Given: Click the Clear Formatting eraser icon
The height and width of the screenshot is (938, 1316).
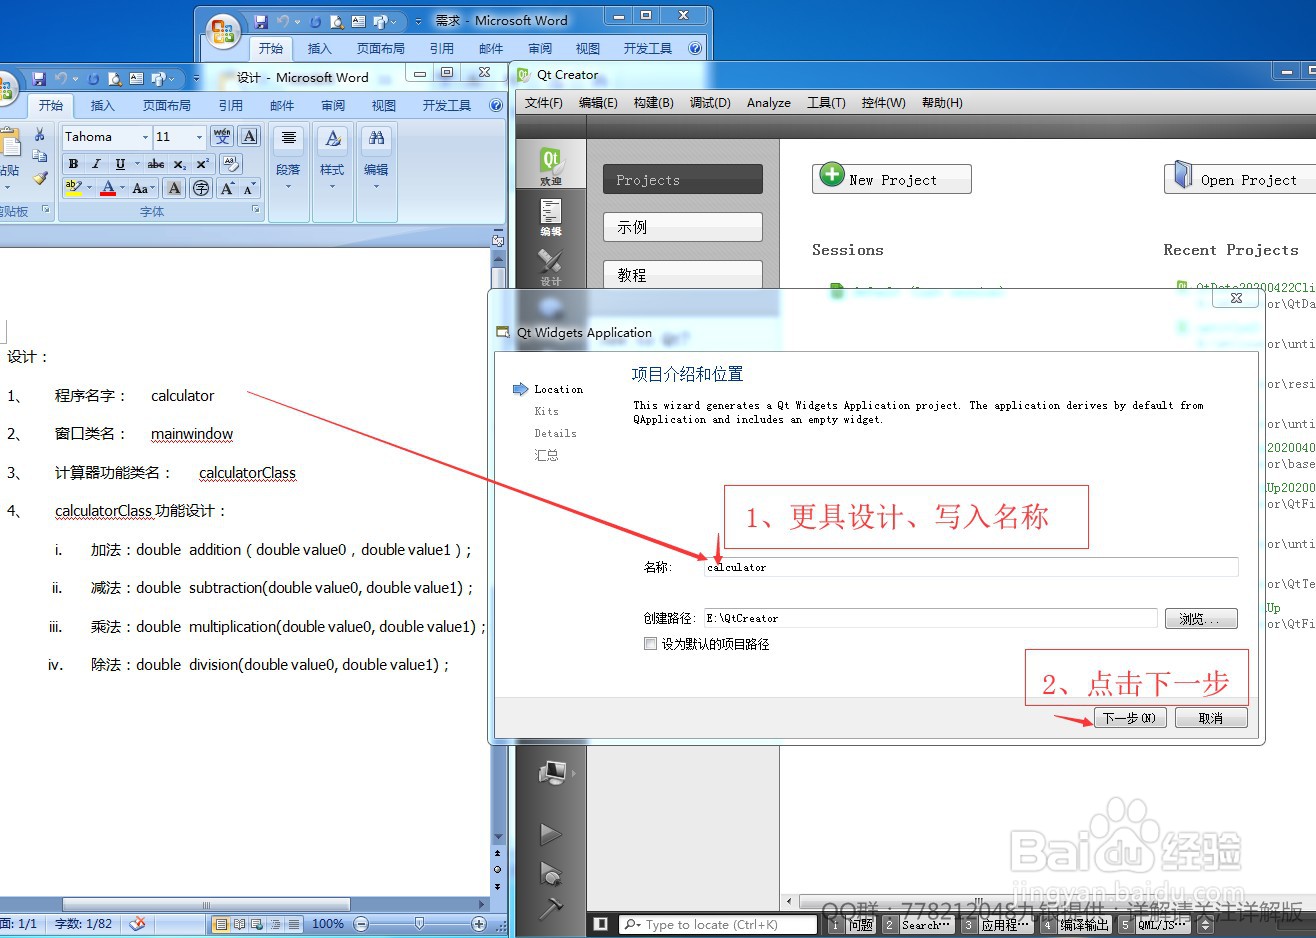Looking at the screenshot, I should point(231,163).
